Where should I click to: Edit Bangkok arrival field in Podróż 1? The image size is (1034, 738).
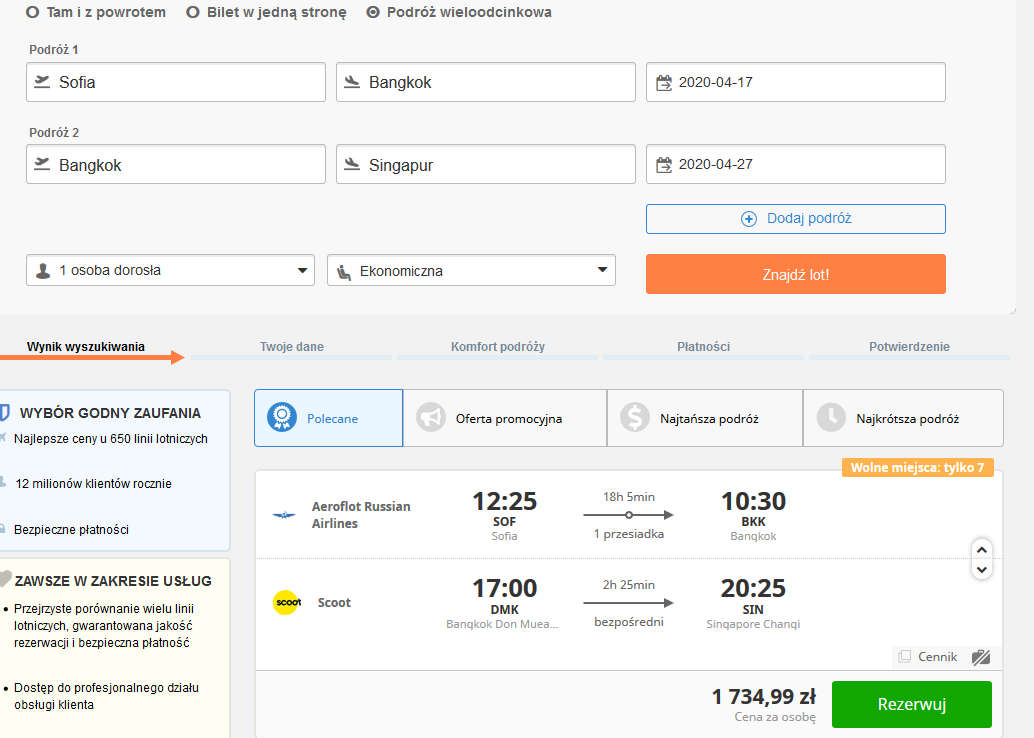486,82
